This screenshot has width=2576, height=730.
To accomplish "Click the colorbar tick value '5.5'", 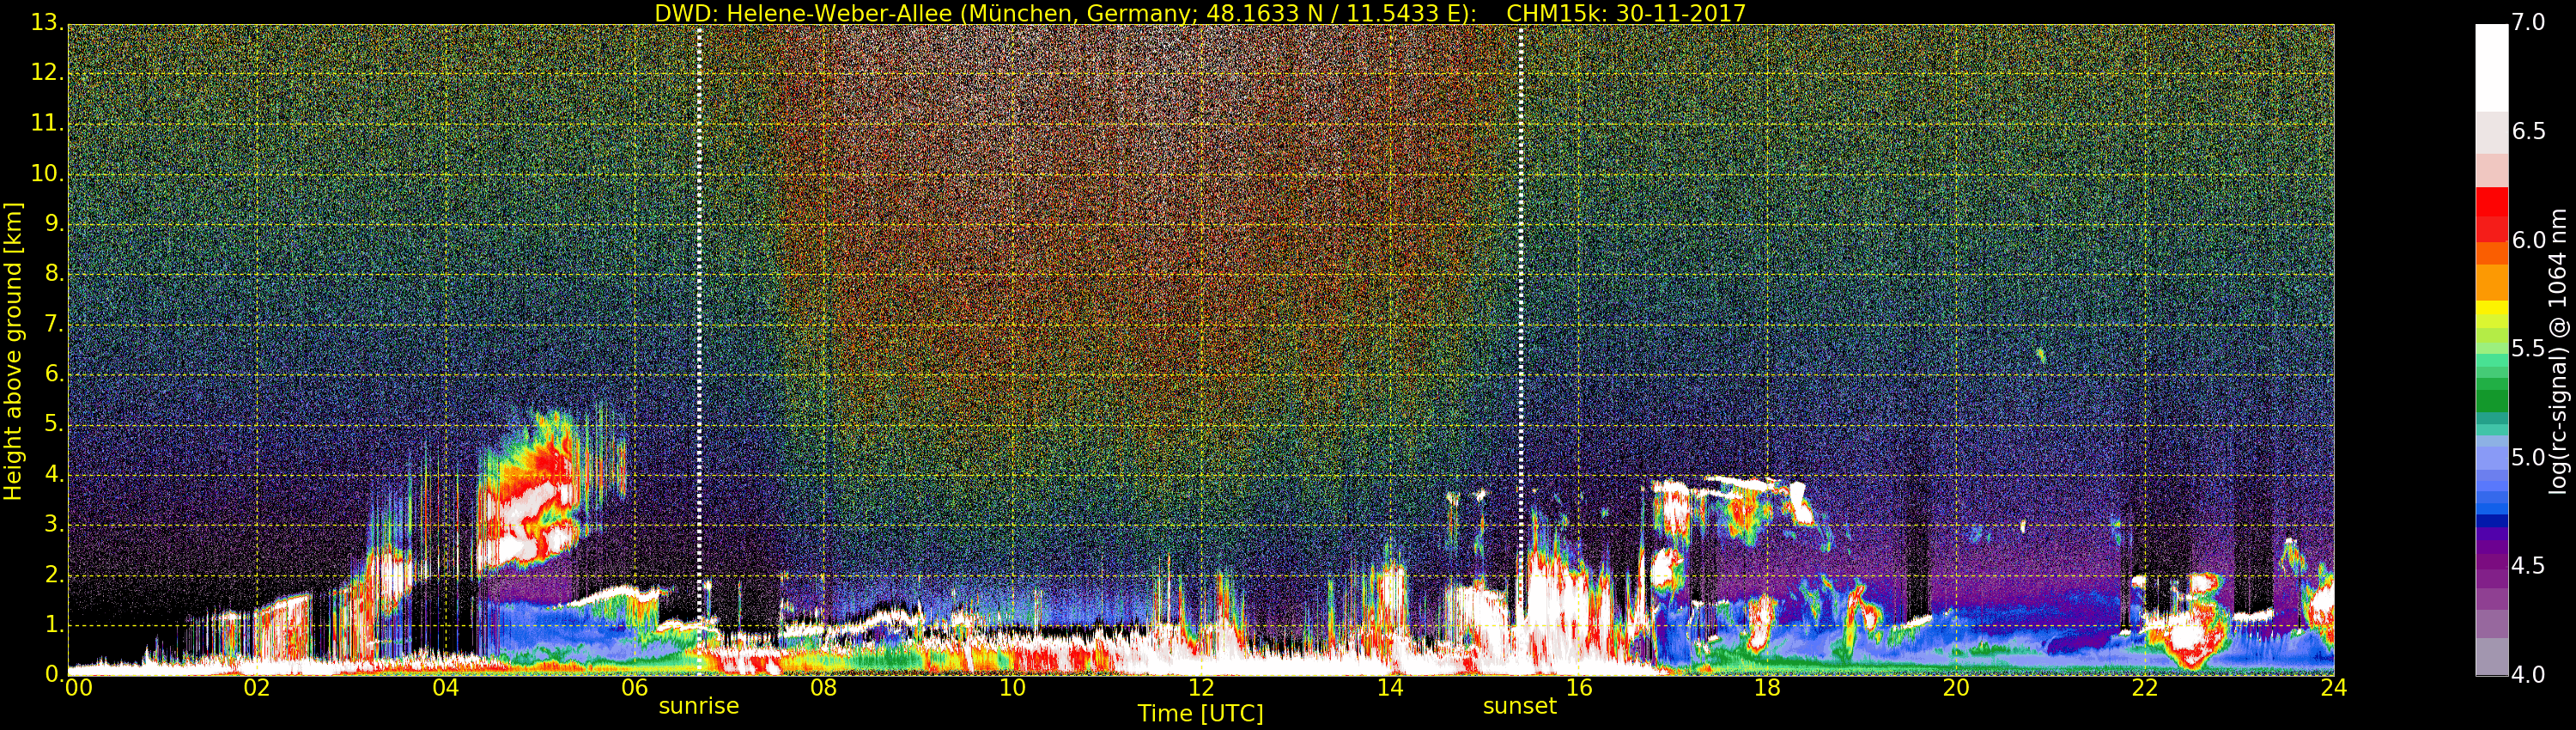I will click(x=2529, y=349).
